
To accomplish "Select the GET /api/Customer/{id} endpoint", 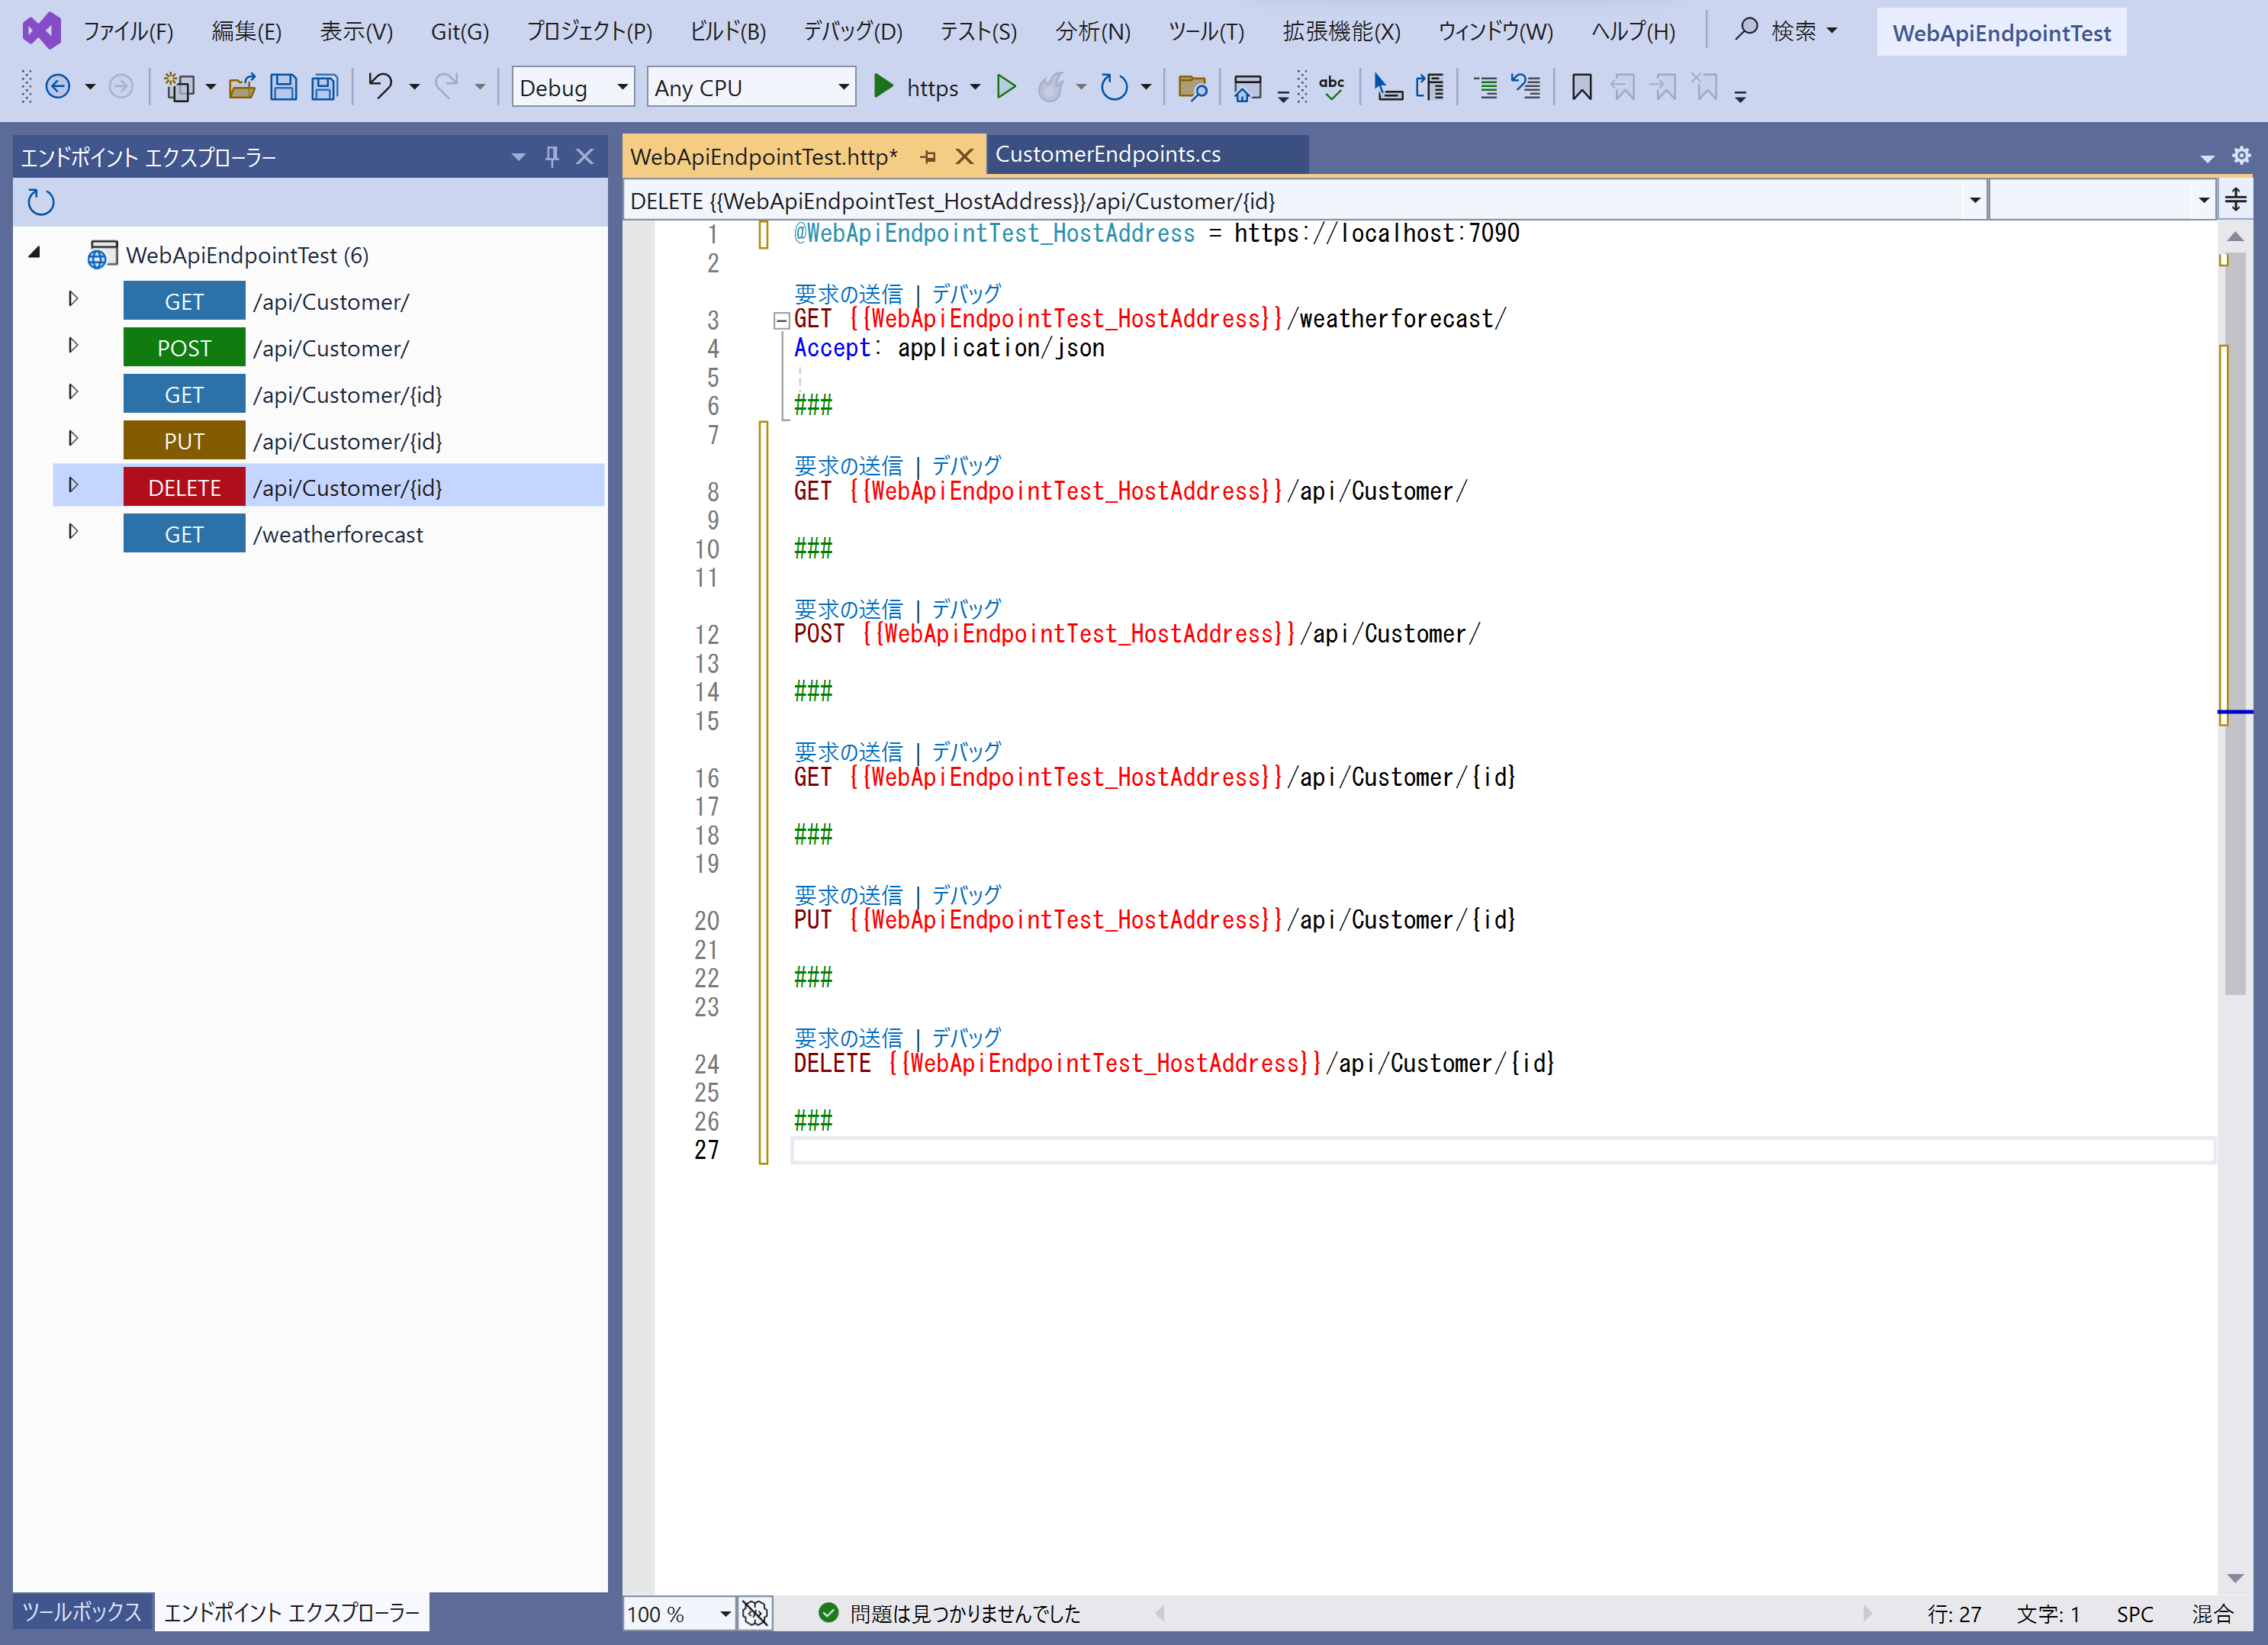I will coord(329,394).
